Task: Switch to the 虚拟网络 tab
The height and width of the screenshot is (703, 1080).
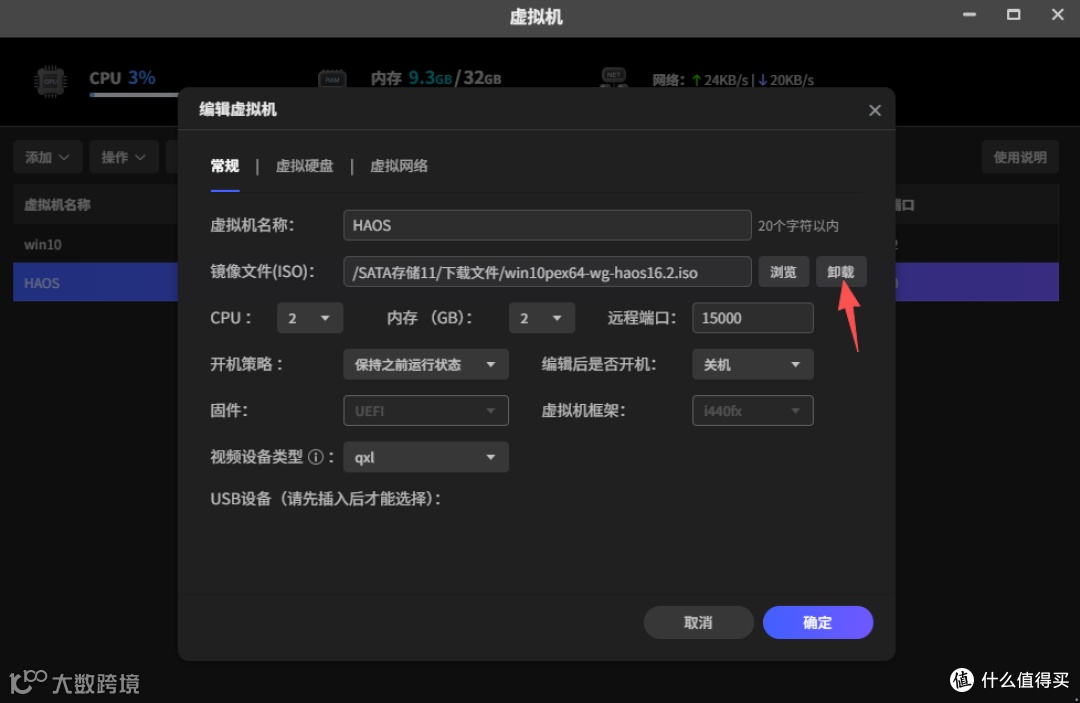Action: coord(398,166)
